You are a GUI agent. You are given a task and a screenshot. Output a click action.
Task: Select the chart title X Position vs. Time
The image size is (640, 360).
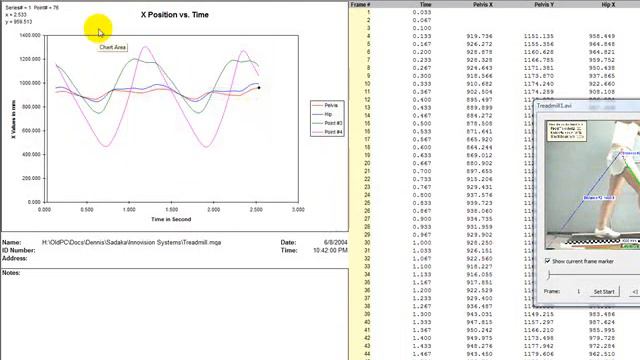pyautogui.click(x=175, y=15)
